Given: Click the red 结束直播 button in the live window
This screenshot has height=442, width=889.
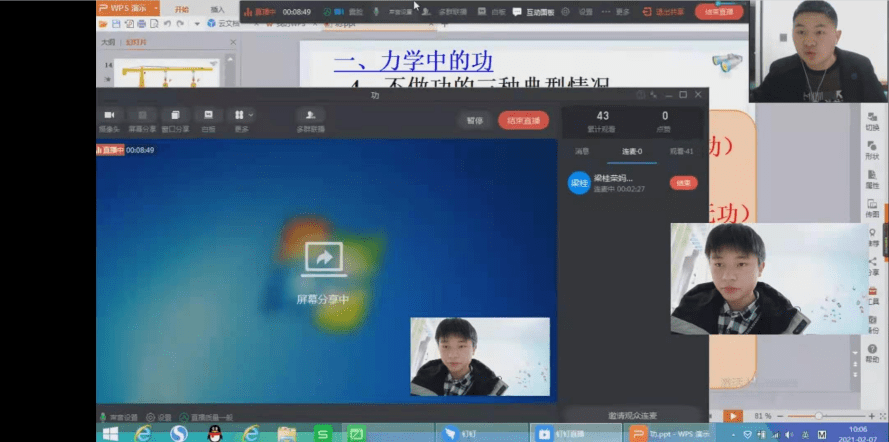Looking at the screenshot, I should point(523,120).
